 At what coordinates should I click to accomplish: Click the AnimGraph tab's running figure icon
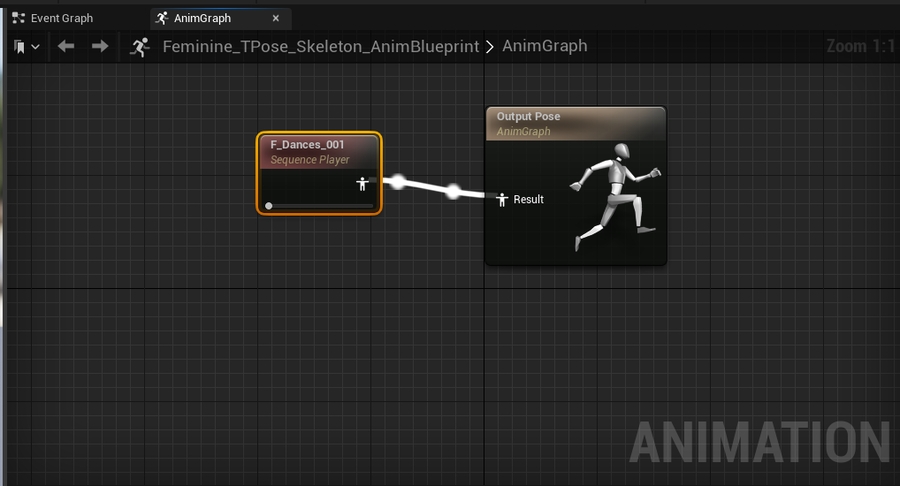pyautogui.click(x=162, y=18)
